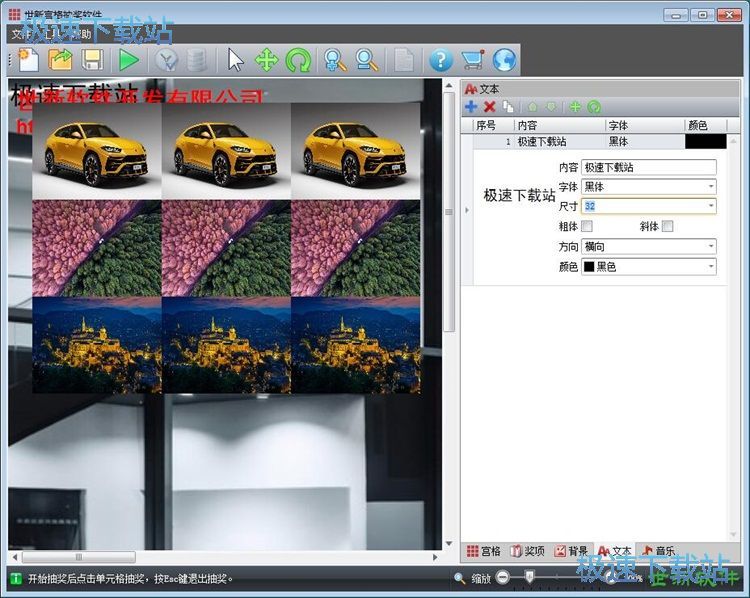
Task: Switch to the 背景 tab
Action: (x=571, y=551)
